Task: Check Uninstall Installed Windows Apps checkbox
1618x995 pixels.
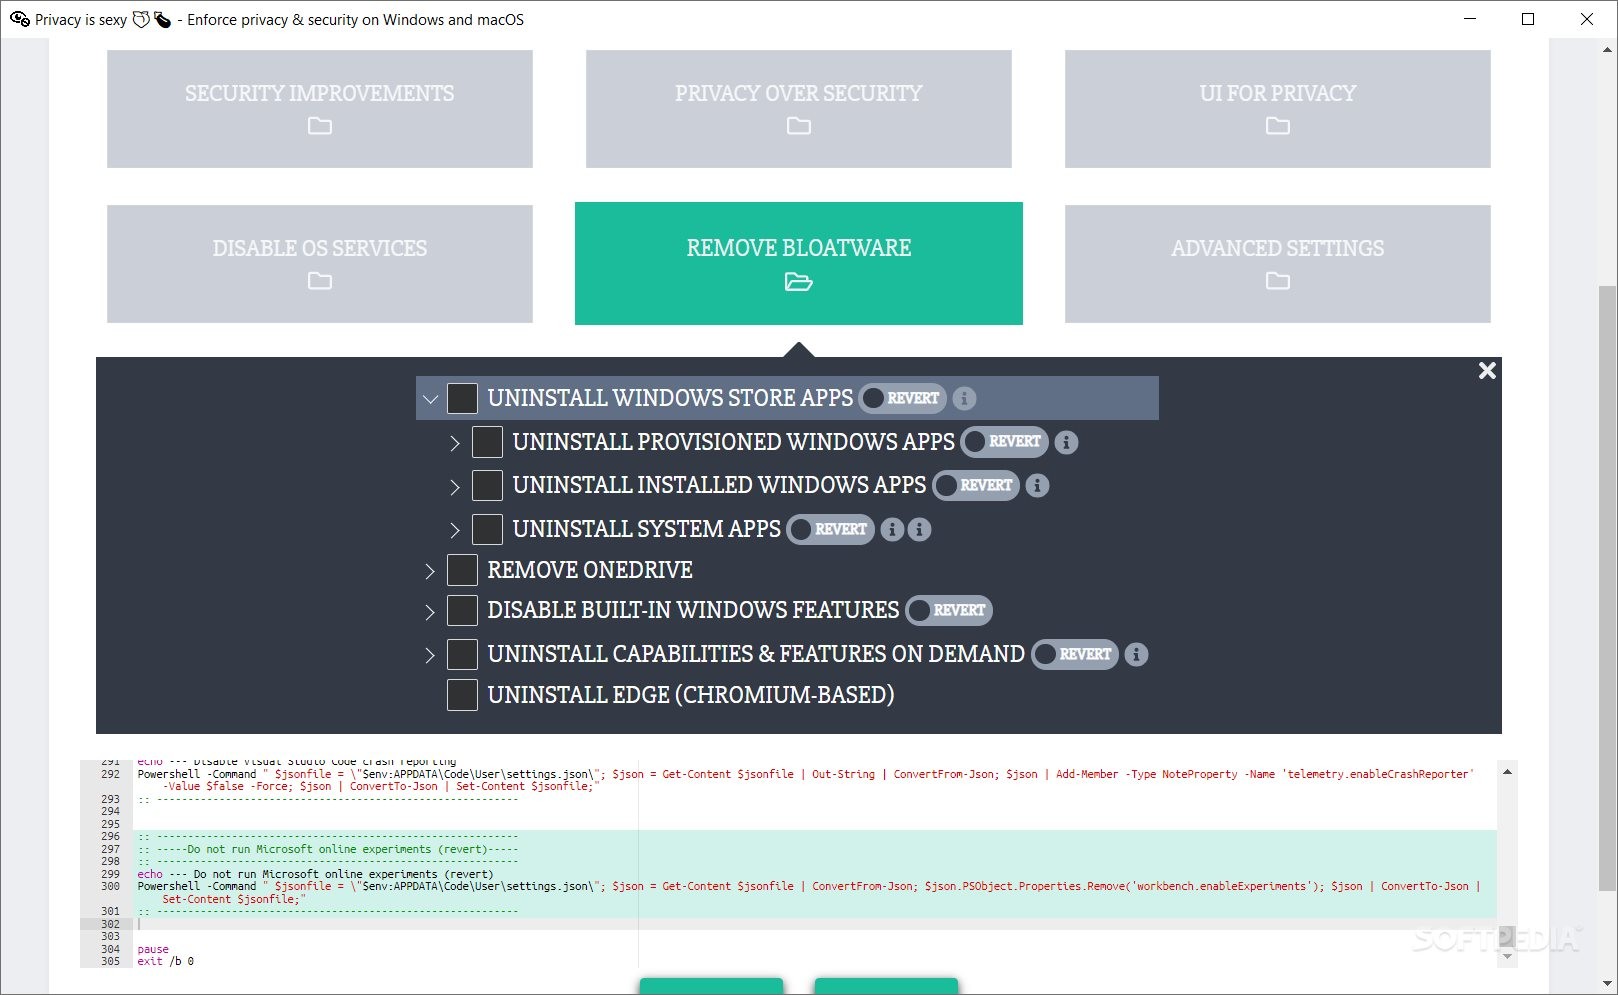Action: click(487, 485)
